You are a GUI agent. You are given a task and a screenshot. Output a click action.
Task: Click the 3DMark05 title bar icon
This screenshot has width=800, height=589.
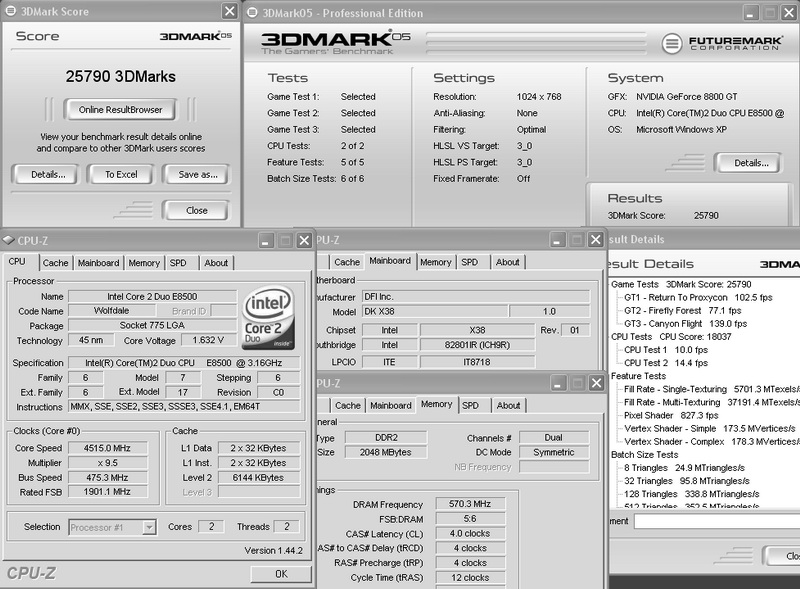click(252, 12)
